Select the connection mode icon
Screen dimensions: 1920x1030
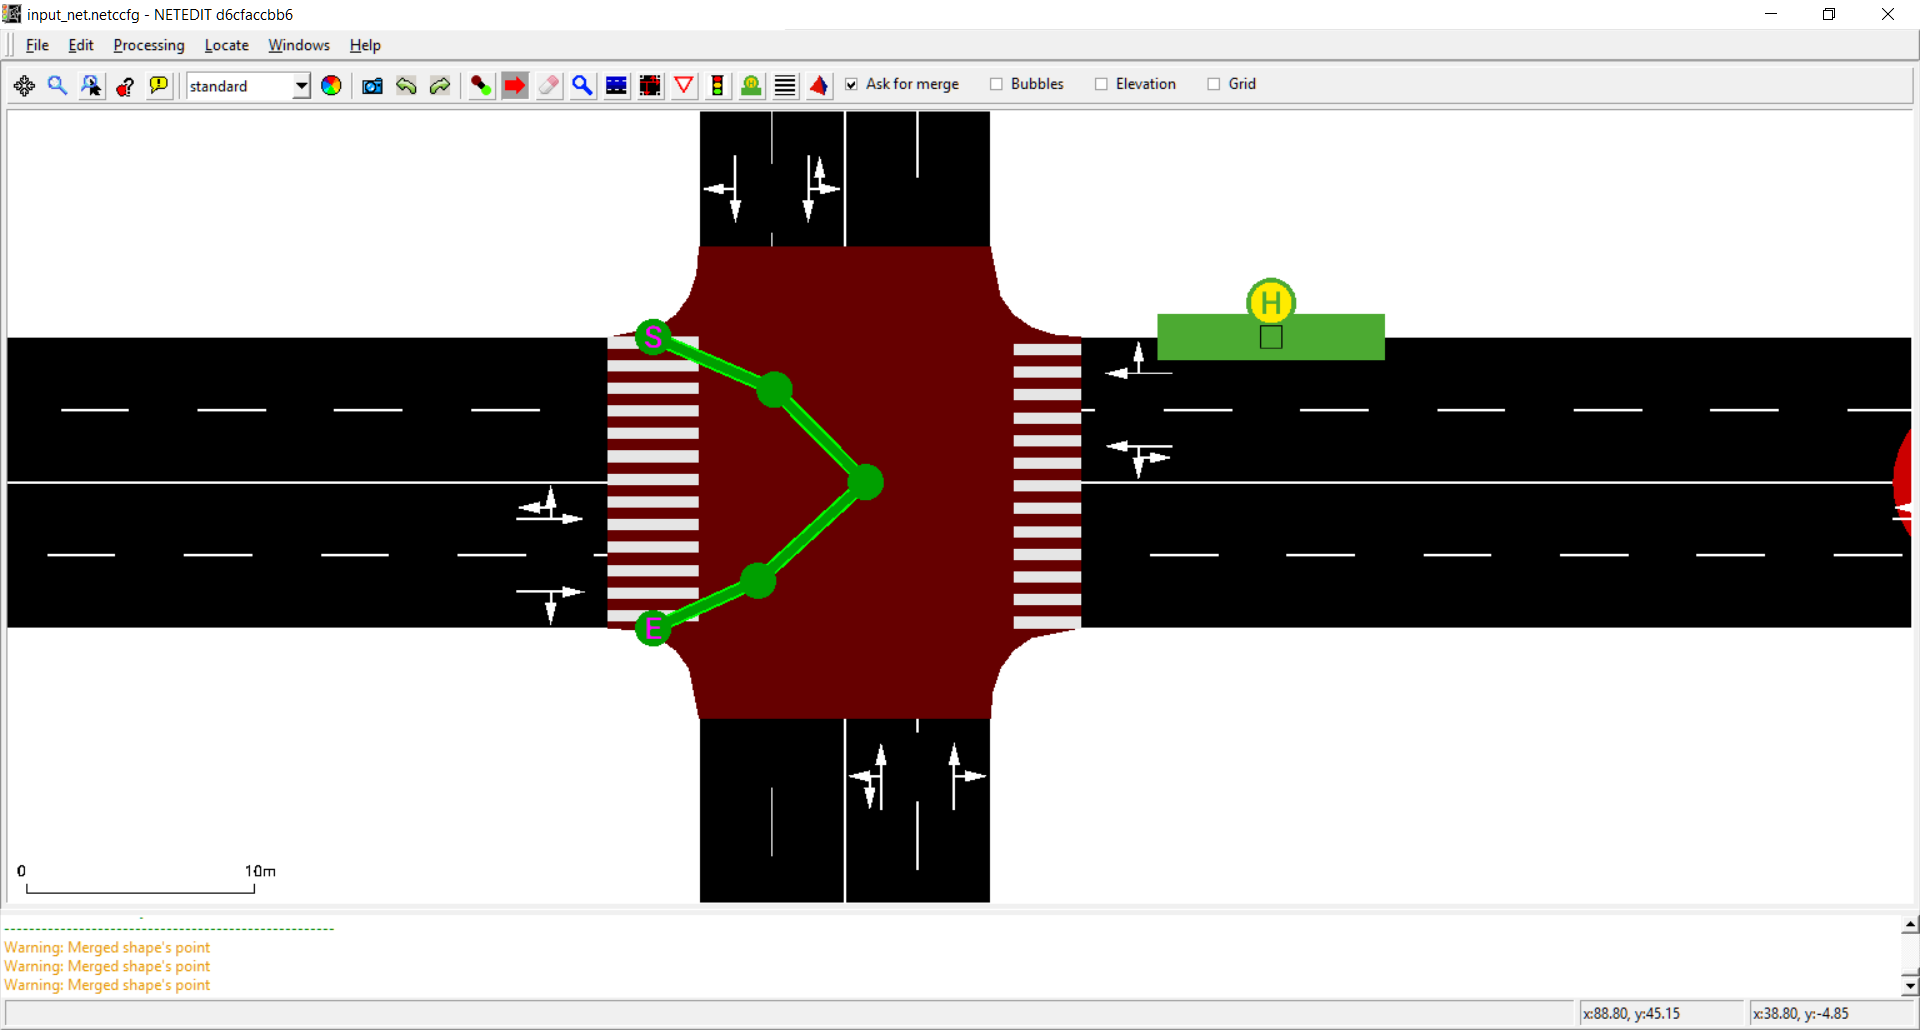650,86
